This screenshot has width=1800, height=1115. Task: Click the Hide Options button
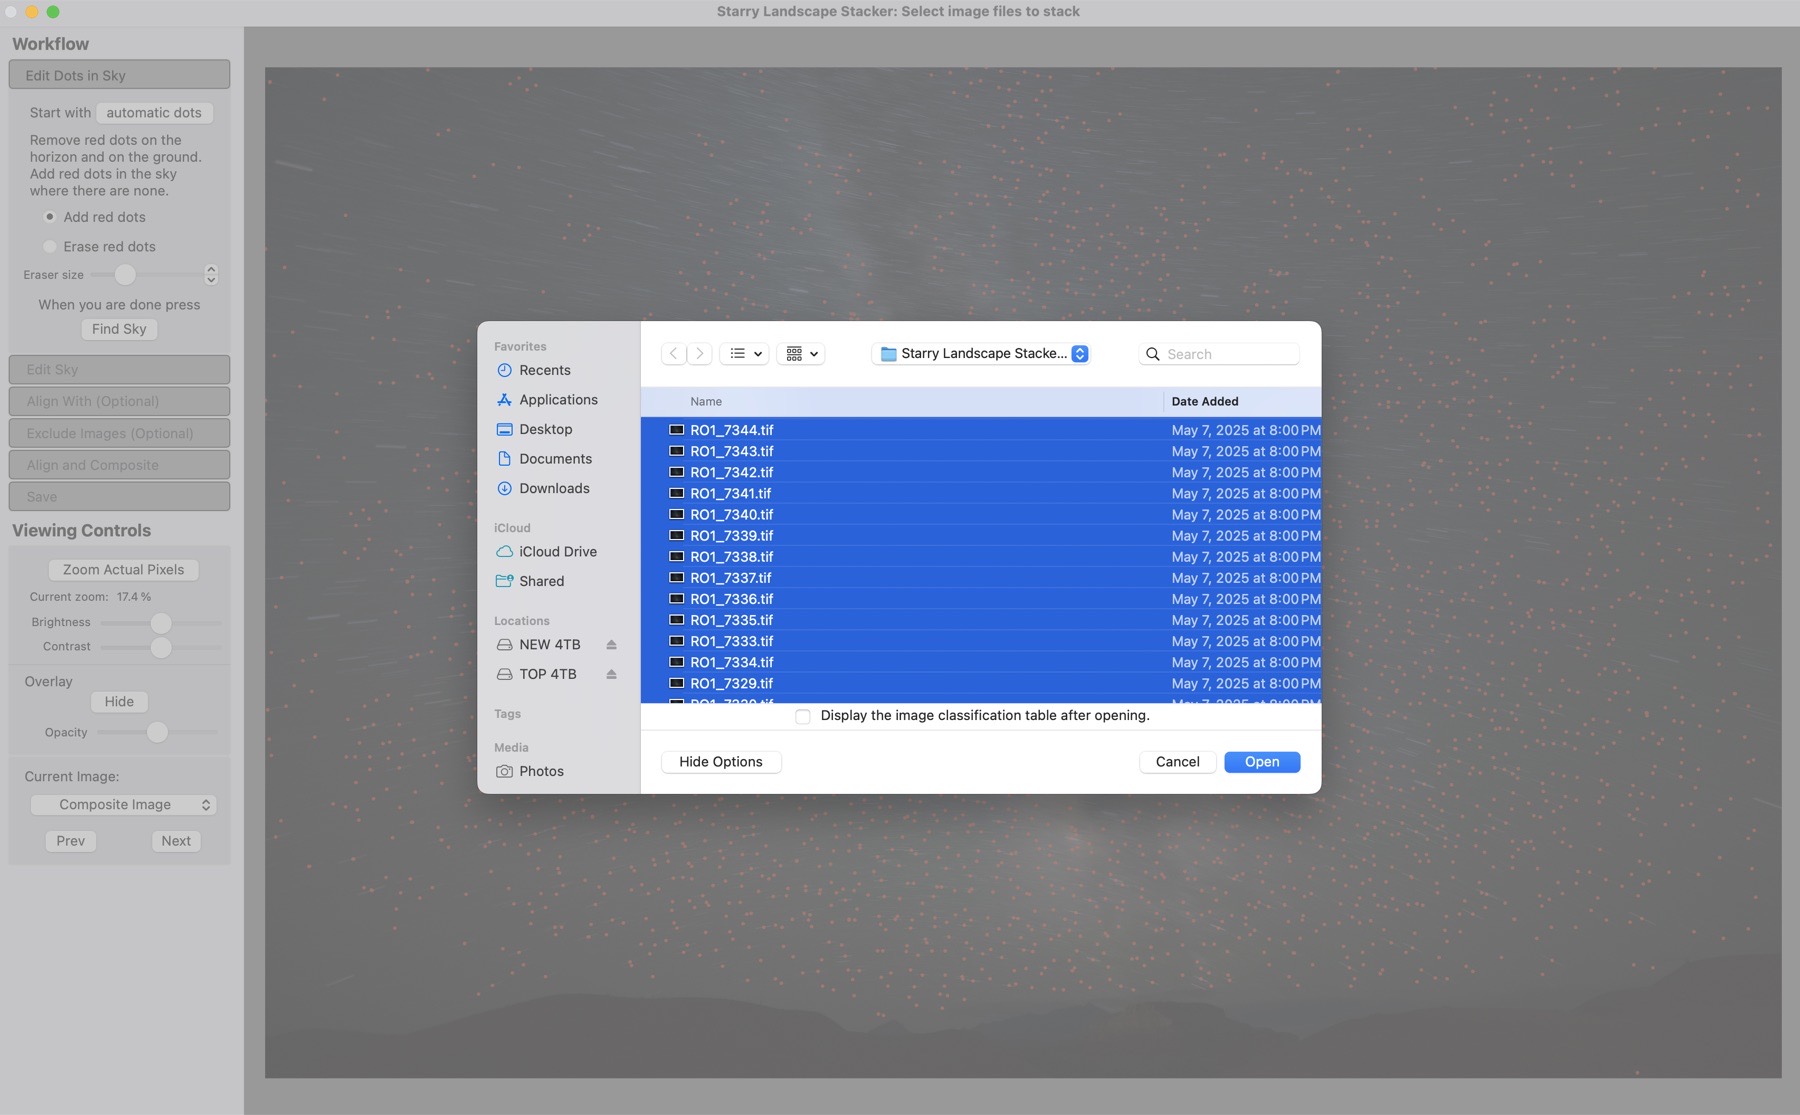coord(721,762)
